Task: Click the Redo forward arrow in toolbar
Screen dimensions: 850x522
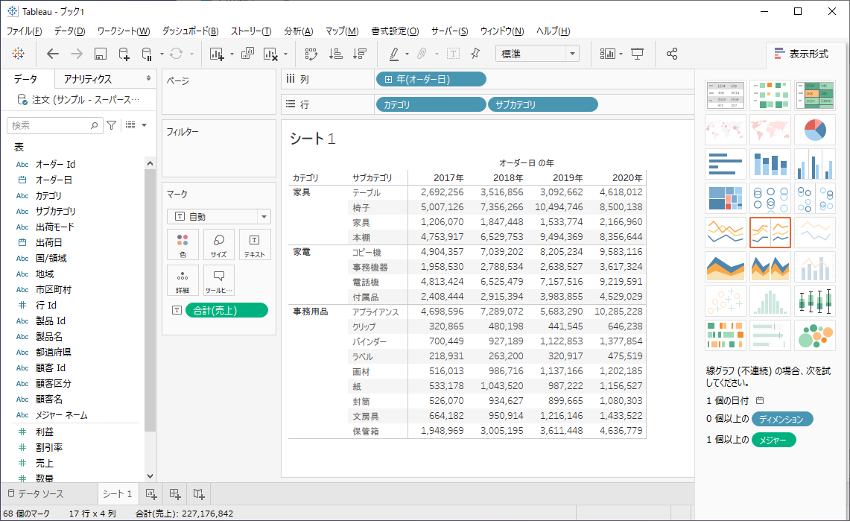Action: (76, 54)
